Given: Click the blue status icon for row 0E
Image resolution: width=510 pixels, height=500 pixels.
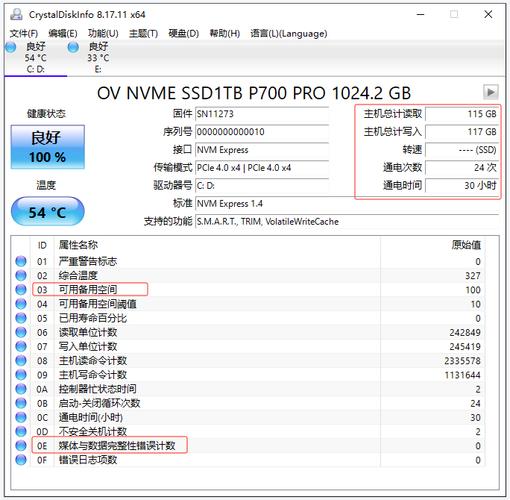Looking at the screenshot, I should [21, 445].
